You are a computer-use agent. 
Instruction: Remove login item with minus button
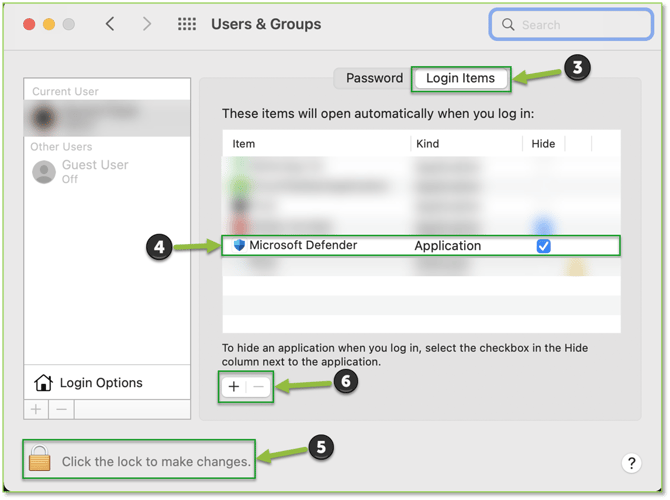(259, 386)
